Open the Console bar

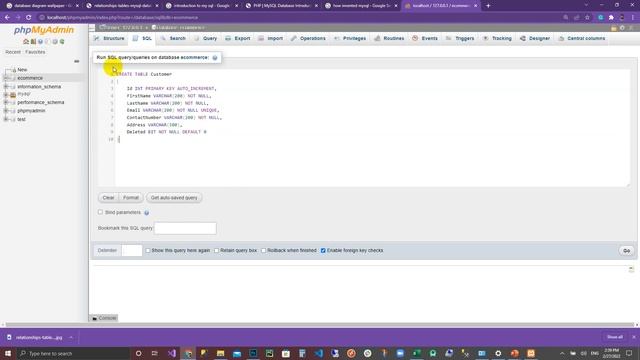tap(104, 318)
